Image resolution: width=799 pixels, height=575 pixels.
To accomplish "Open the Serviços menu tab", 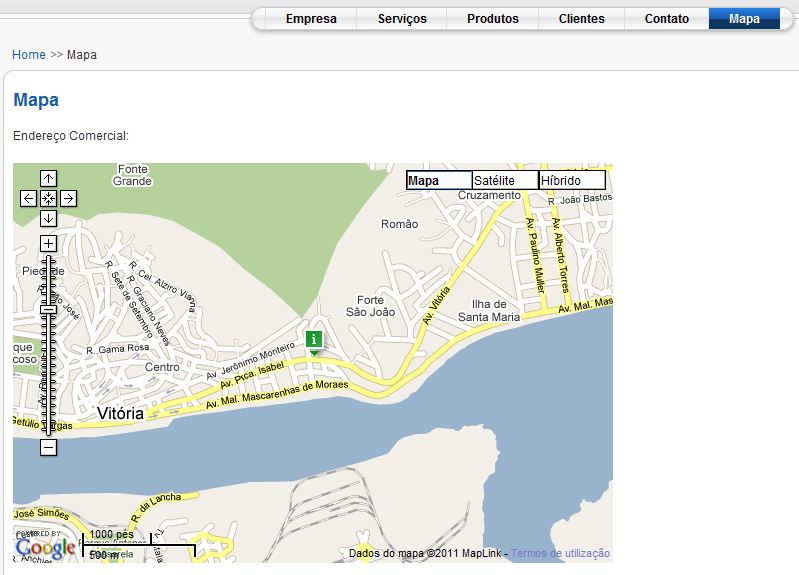I will [x=402, y=19].
